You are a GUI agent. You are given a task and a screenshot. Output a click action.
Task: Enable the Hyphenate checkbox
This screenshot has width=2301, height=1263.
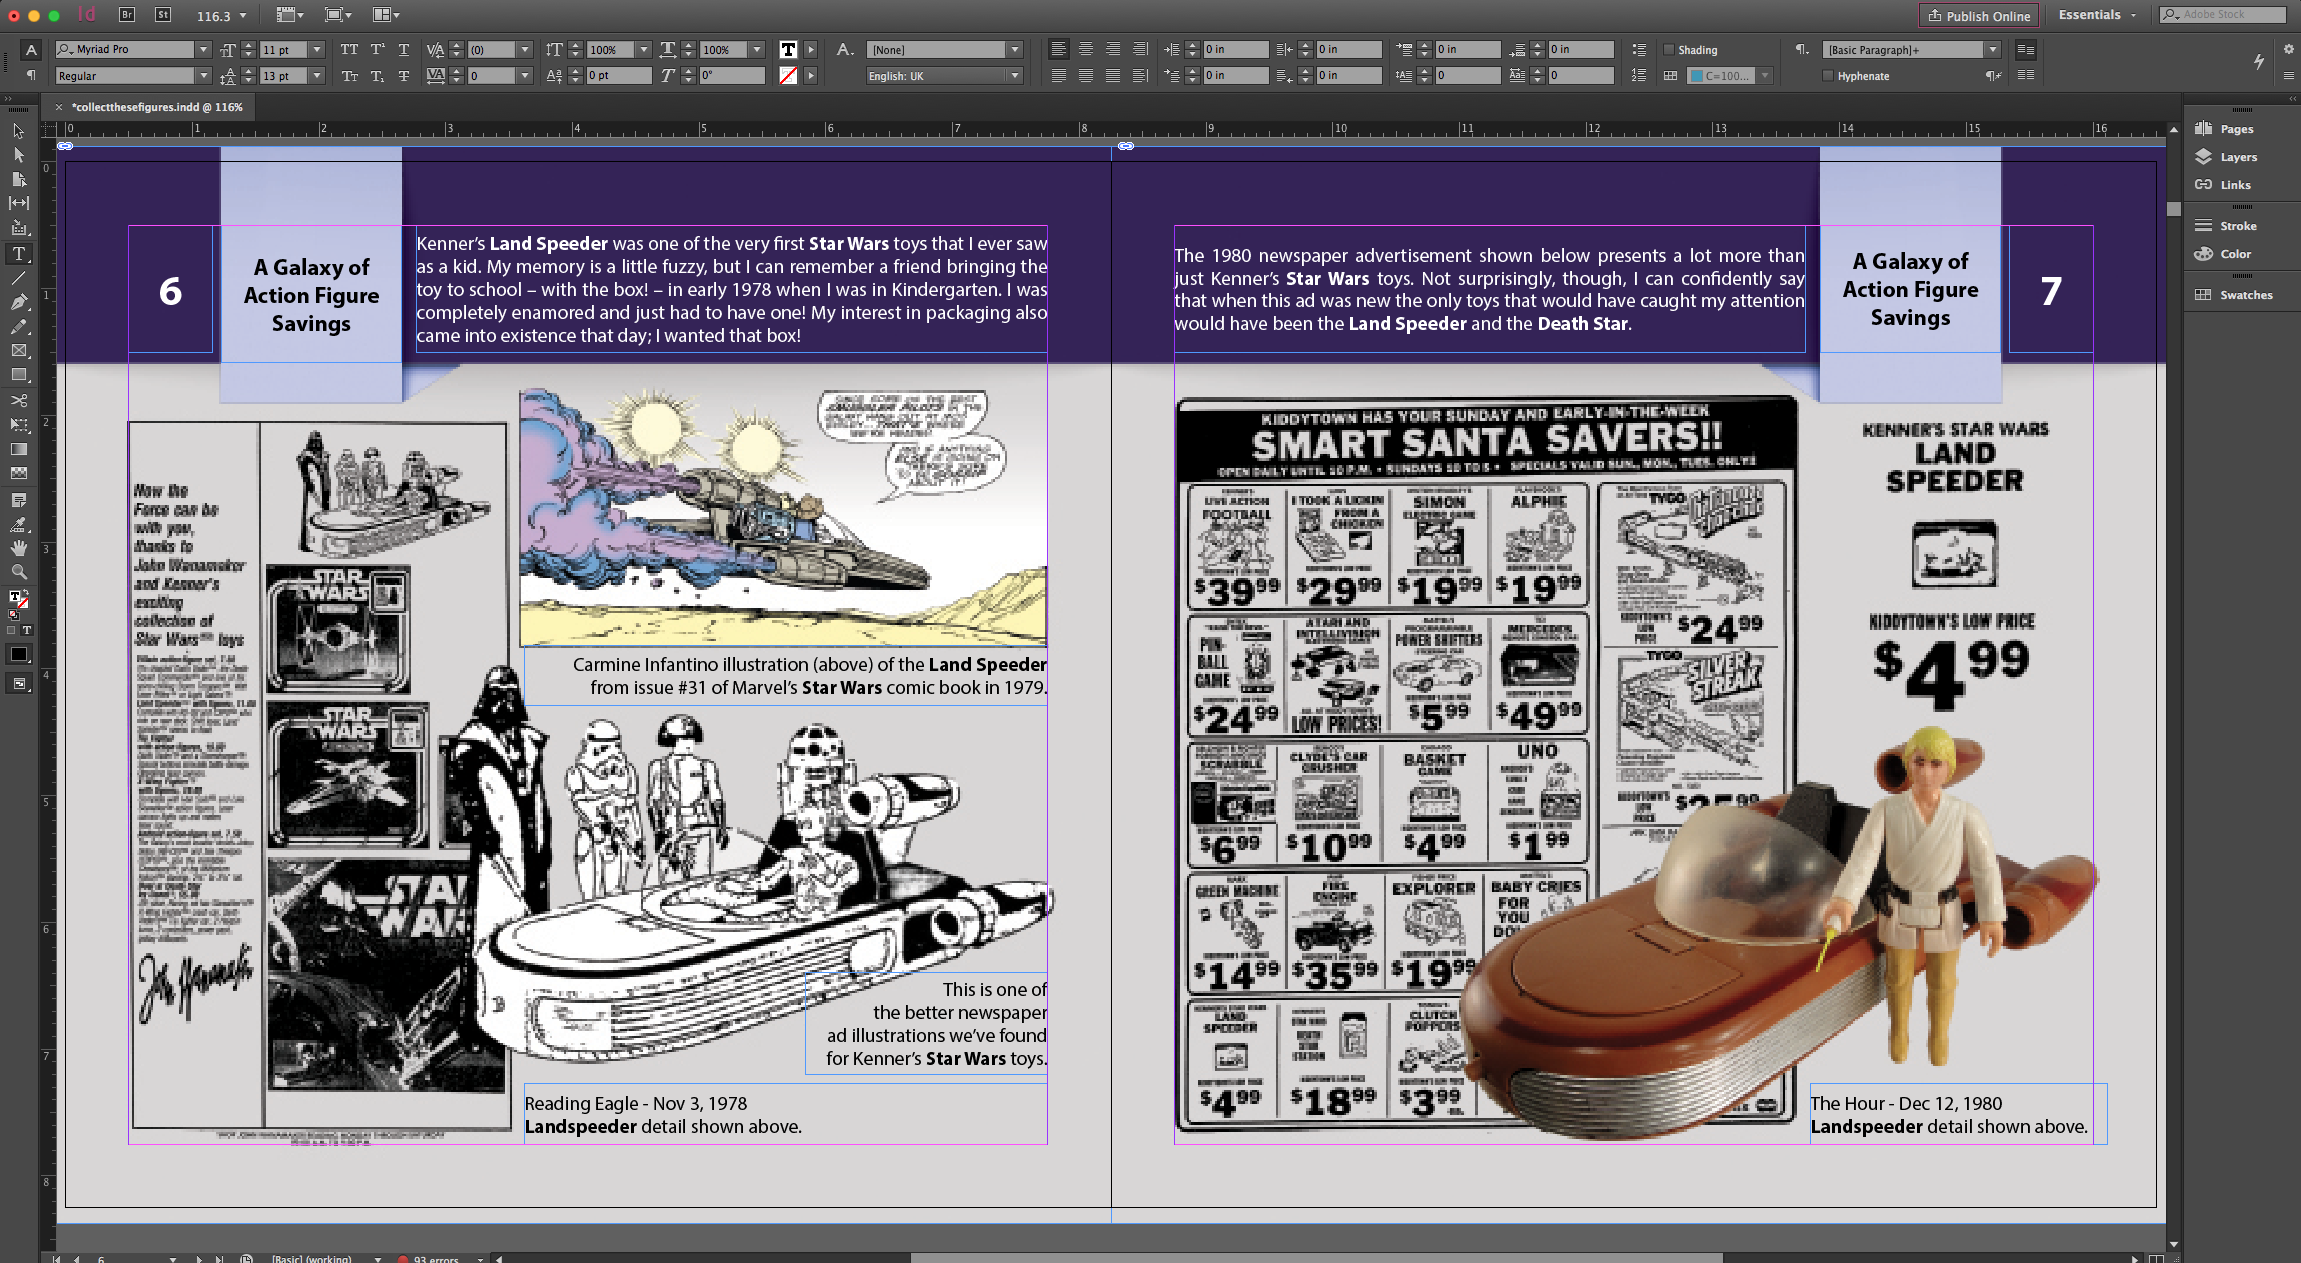(x=1828, y=76)
